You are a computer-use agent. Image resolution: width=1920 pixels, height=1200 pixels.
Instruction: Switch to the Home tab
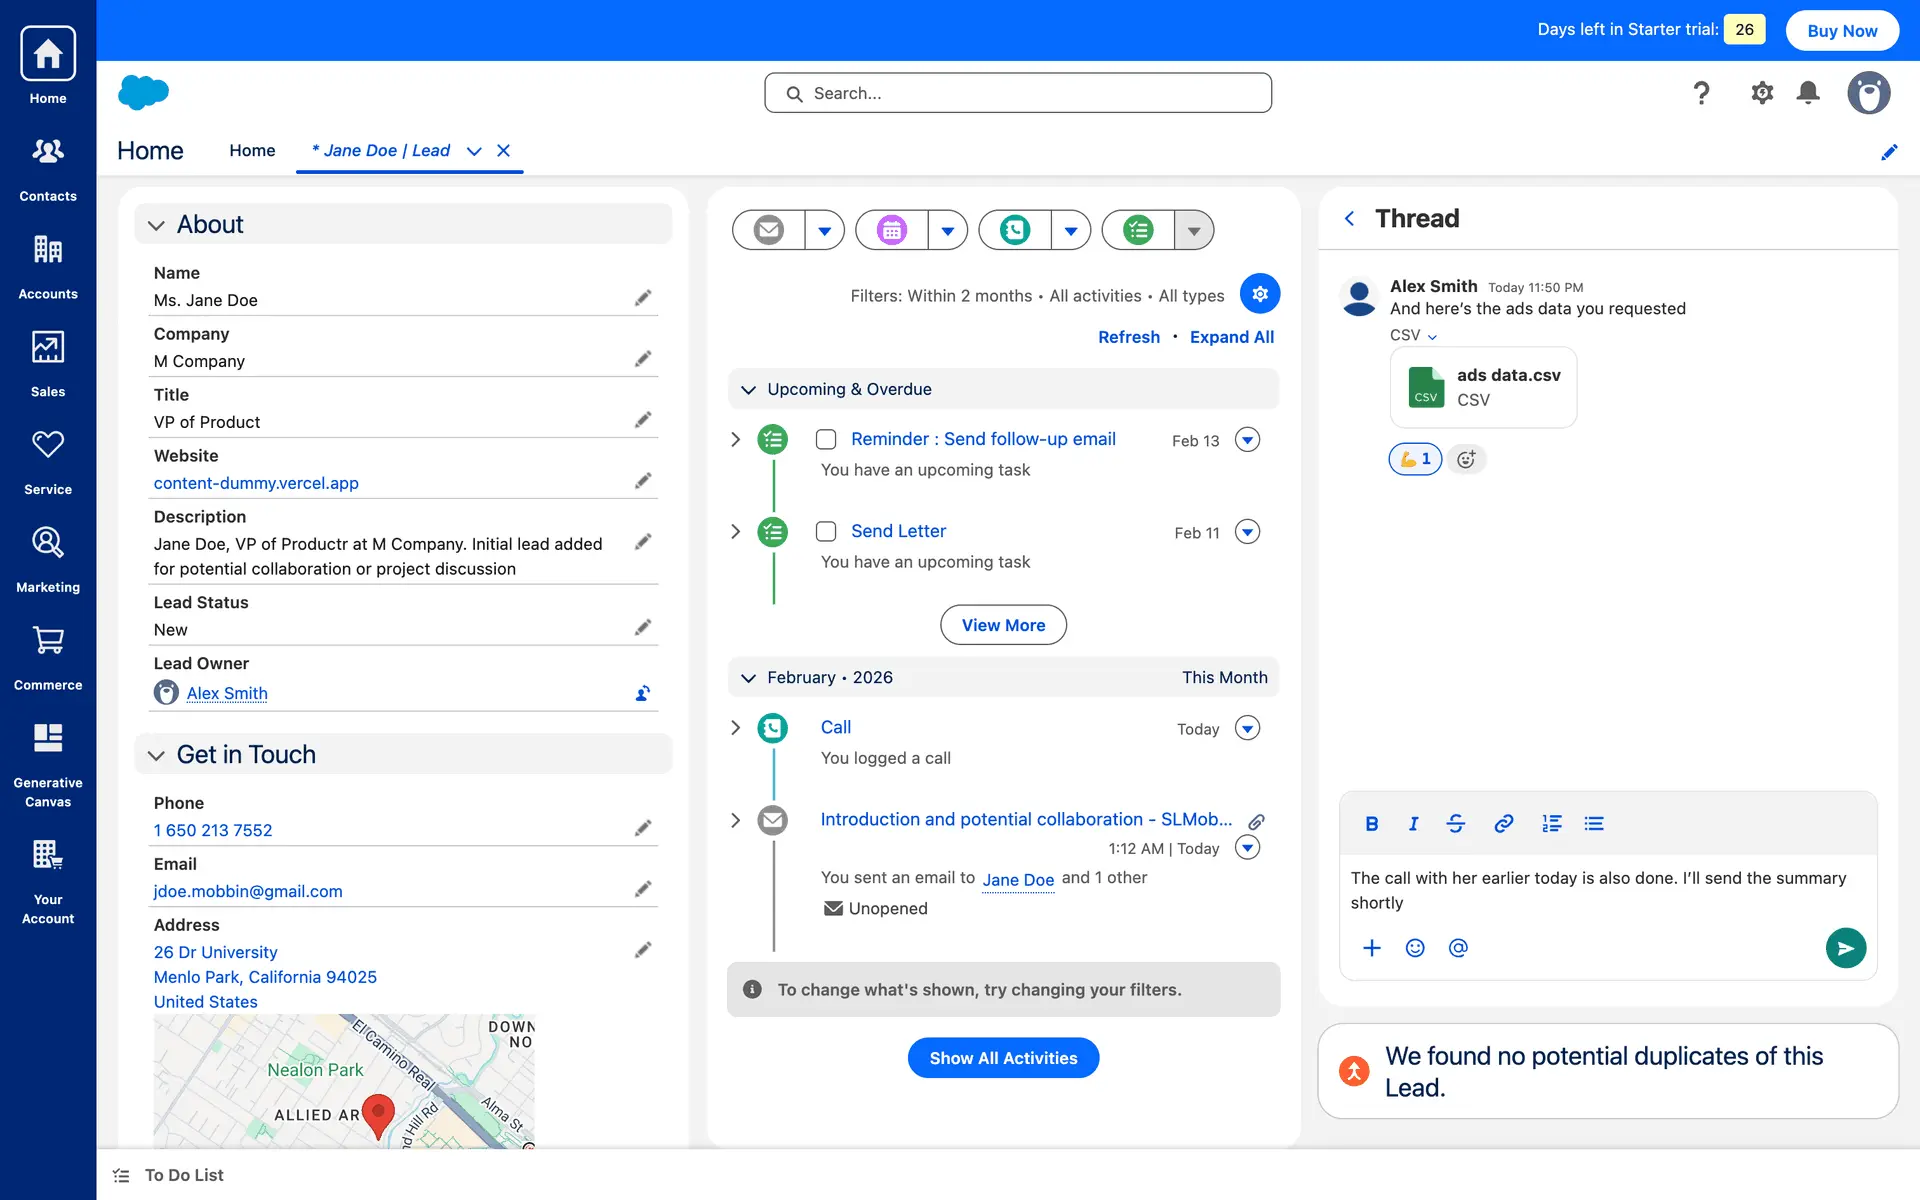[252, 151]
